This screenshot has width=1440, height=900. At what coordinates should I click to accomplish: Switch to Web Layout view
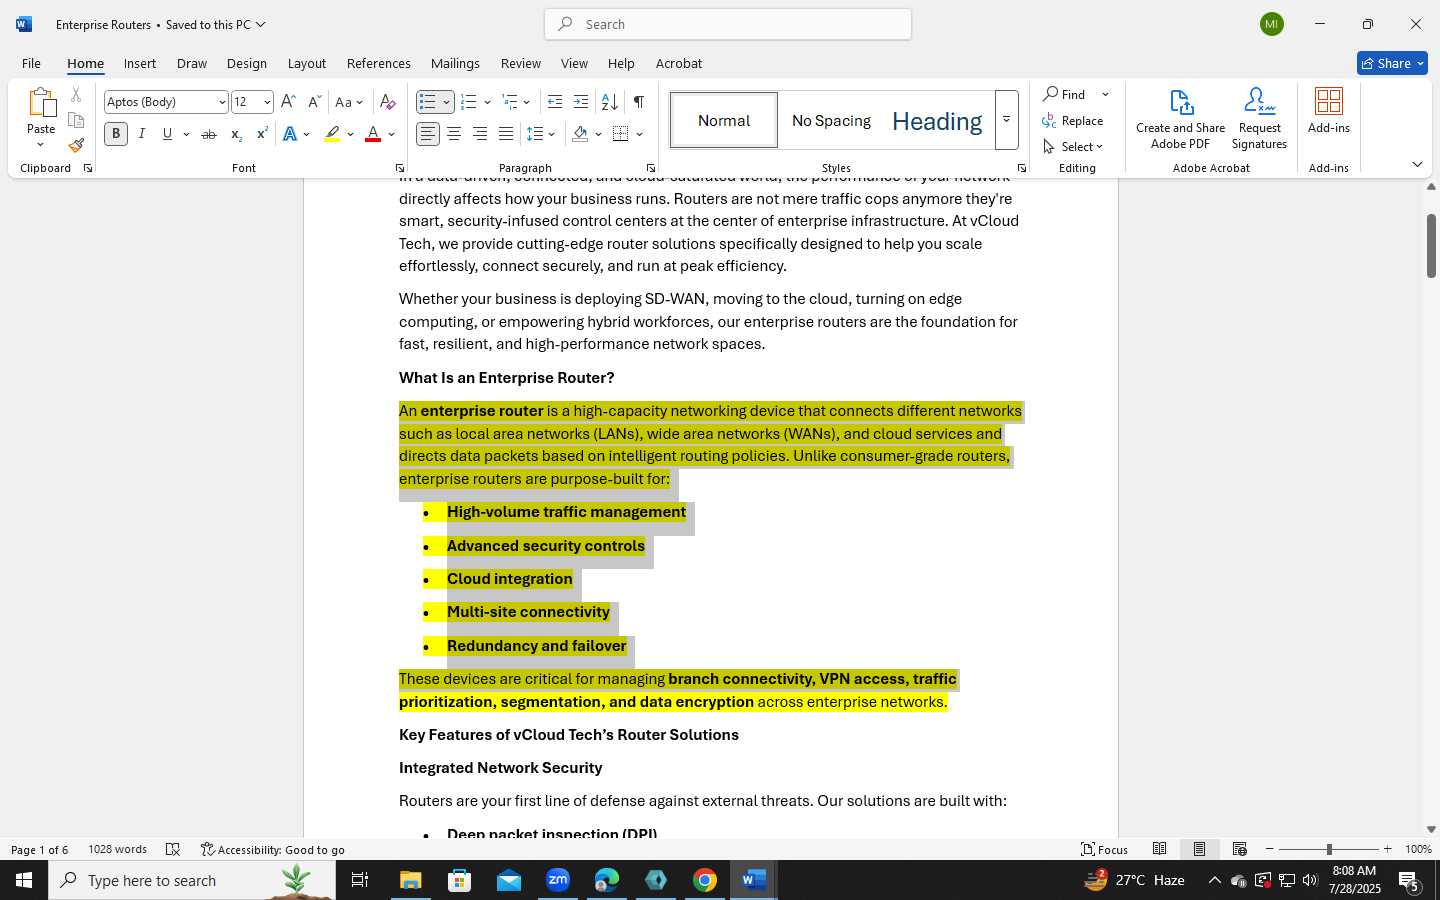pos(1239,849)
